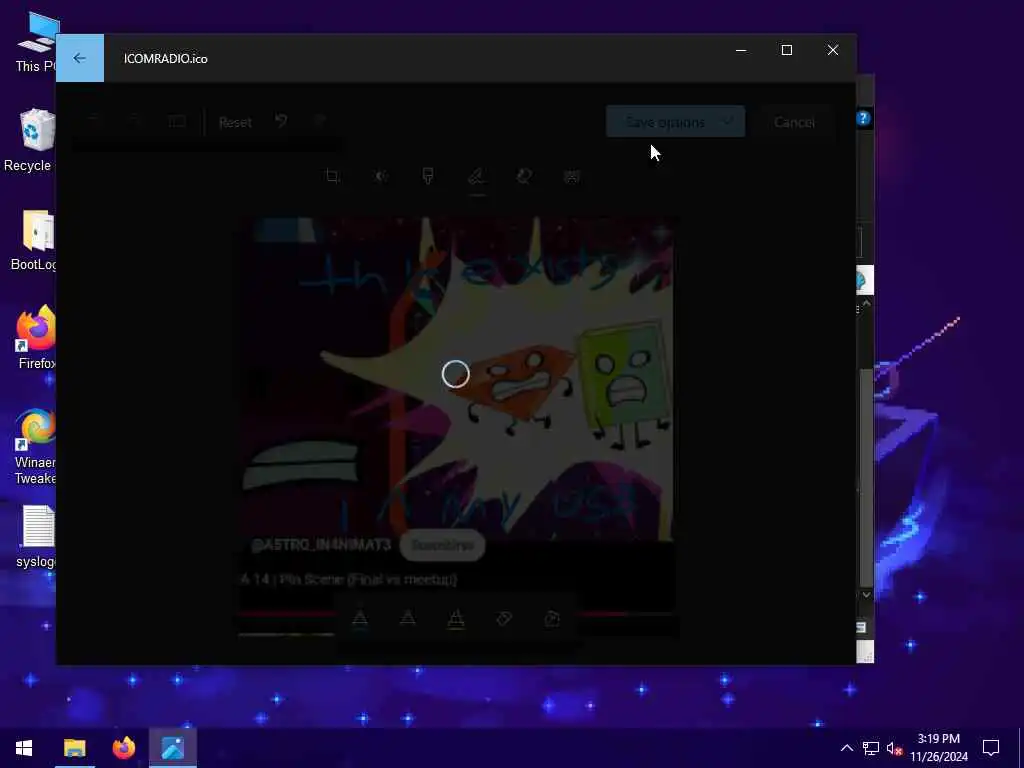Undo the last edit
Image resolution: width=1024 pixels, height=768 pixels.
[281, 121]
